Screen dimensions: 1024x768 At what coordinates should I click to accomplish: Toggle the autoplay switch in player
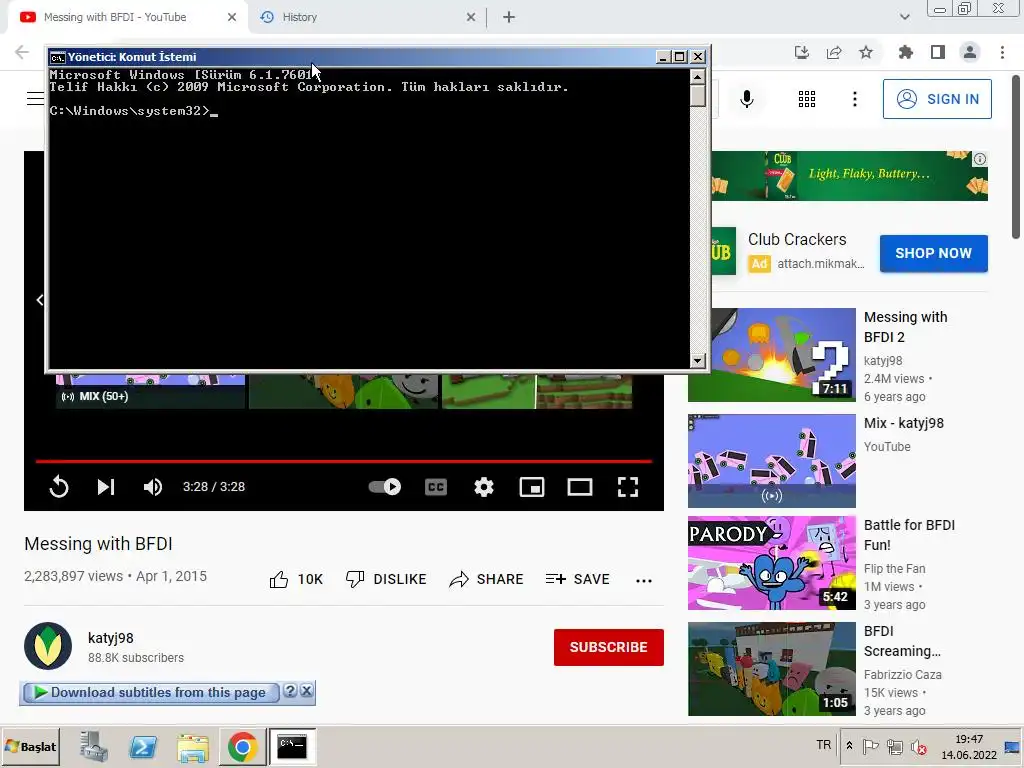click(x=385, y=487)
